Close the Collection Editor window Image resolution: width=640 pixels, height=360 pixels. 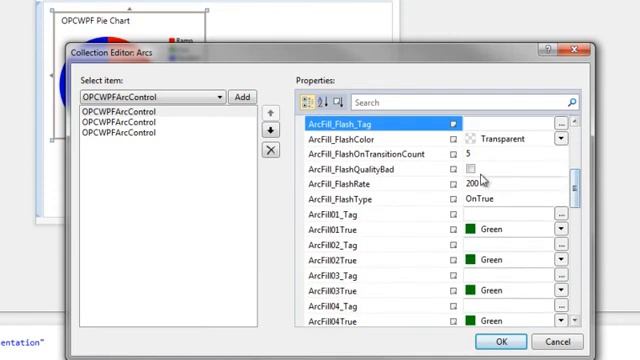point(574,49)
